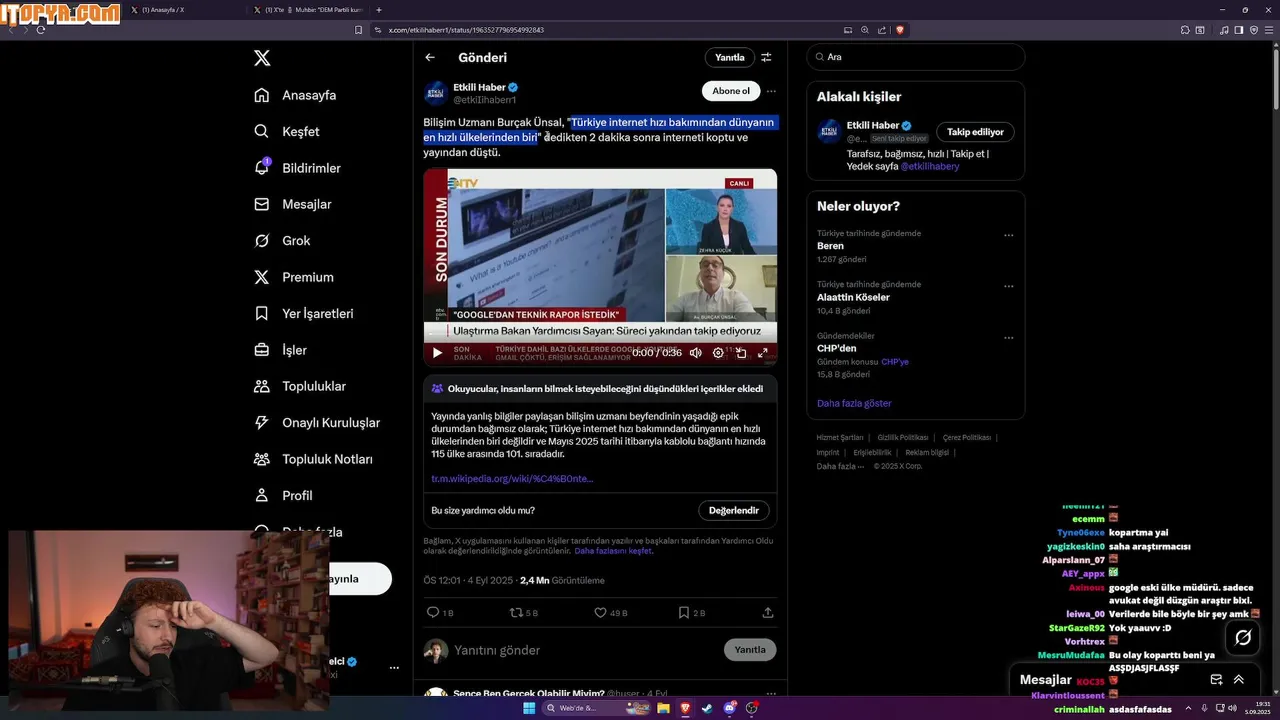The width and height of the screenshot is (1280, 720).
Task: Play the embedded video
Action: [437, 353]
